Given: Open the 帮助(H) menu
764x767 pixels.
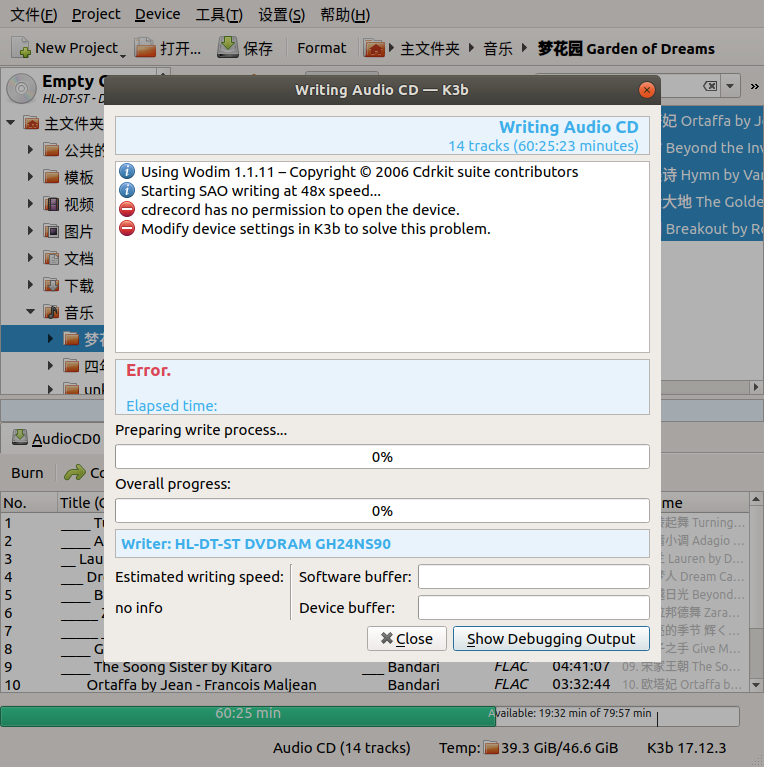Looking at the screenshot, I should coord(345,15).
